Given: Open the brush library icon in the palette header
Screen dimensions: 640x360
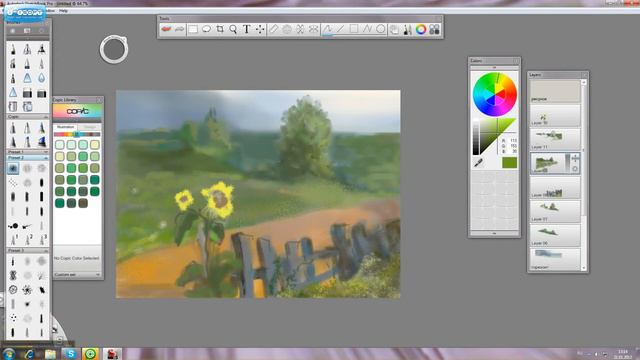Looking at the screenshot, I should point(27,31).
